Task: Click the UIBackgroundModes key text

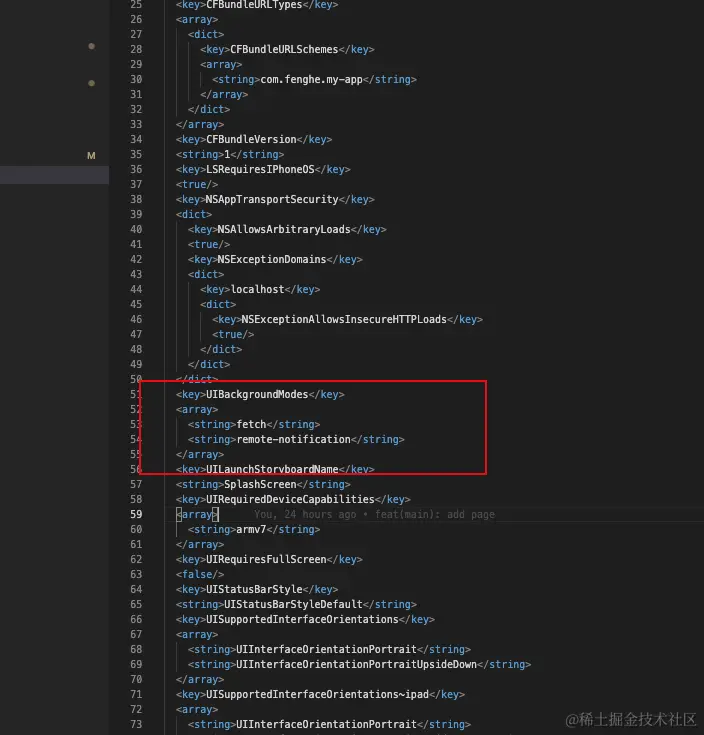Action: [x=257, y=394]
